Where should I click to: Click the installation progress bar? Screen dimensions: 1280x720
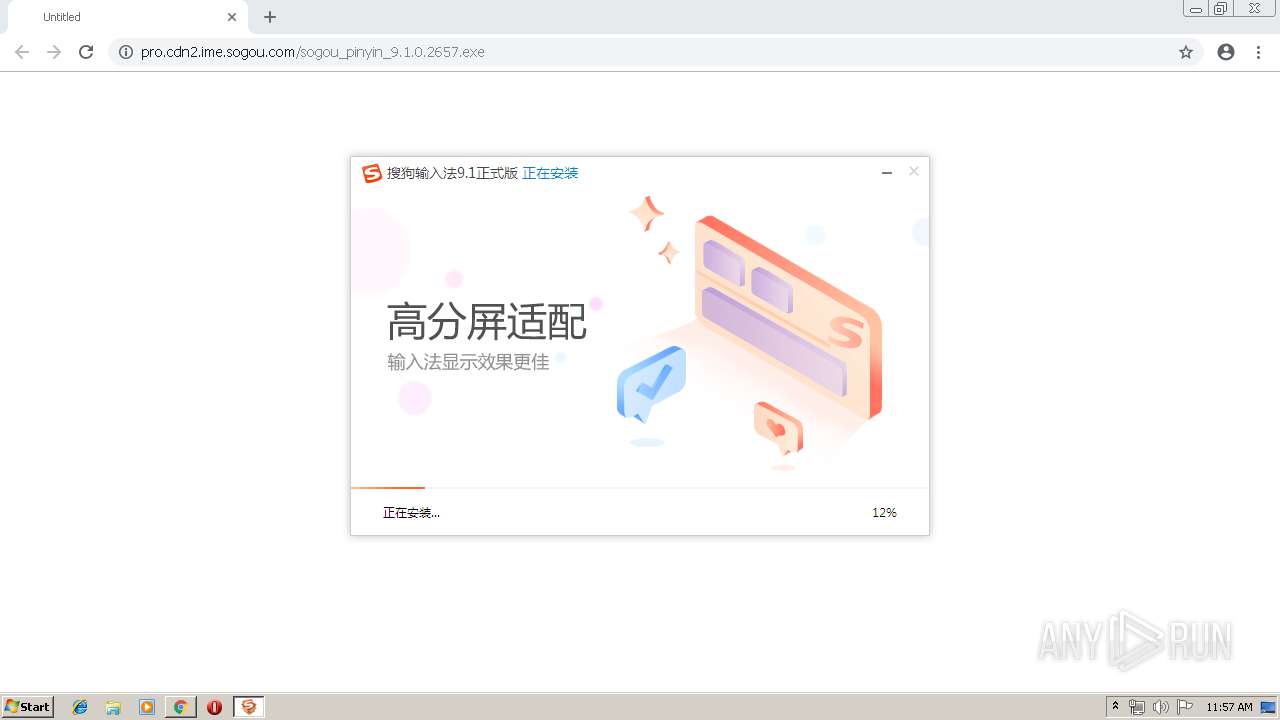pos(640,488)
